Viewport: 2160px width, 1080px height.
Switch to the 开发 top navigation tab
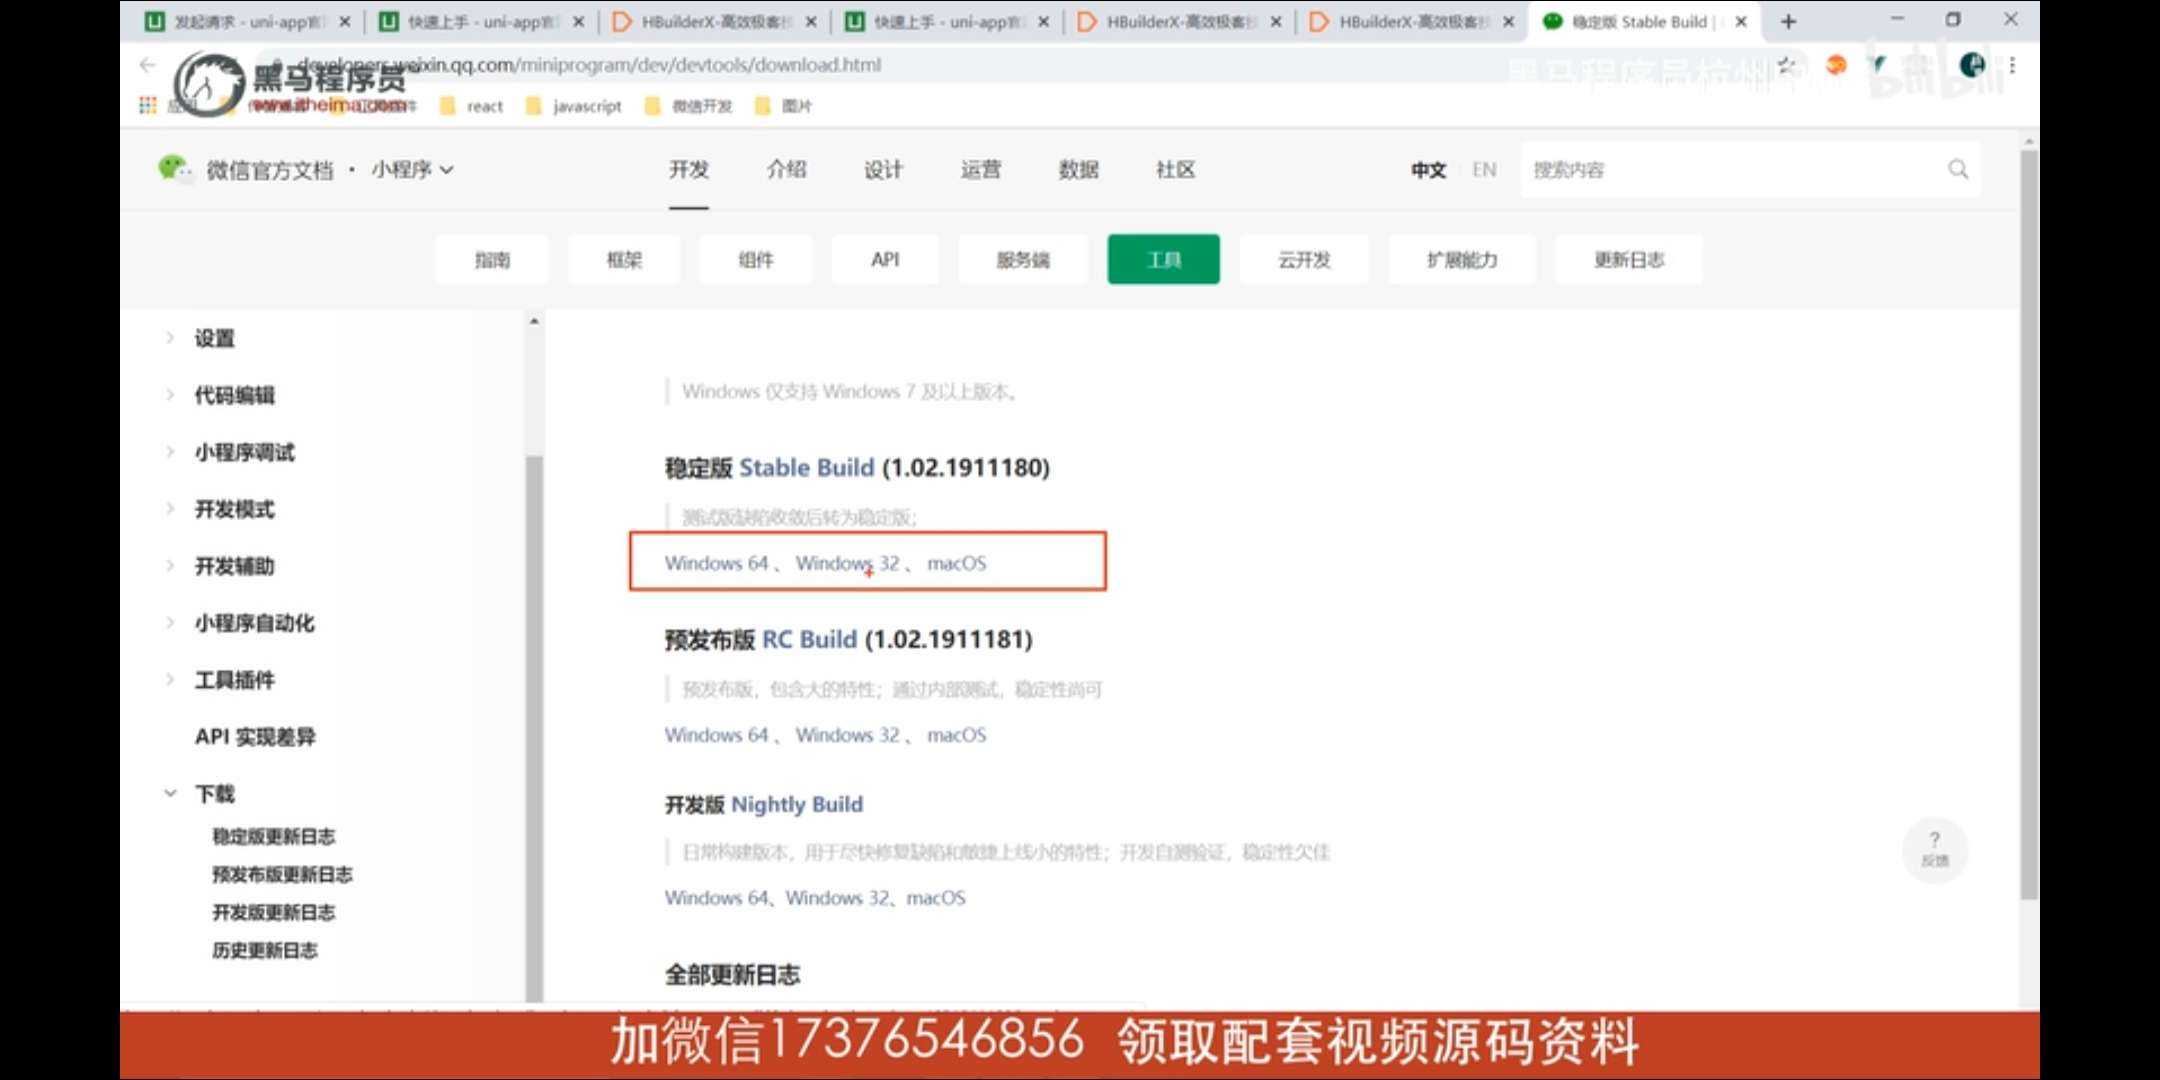point(689,170)
